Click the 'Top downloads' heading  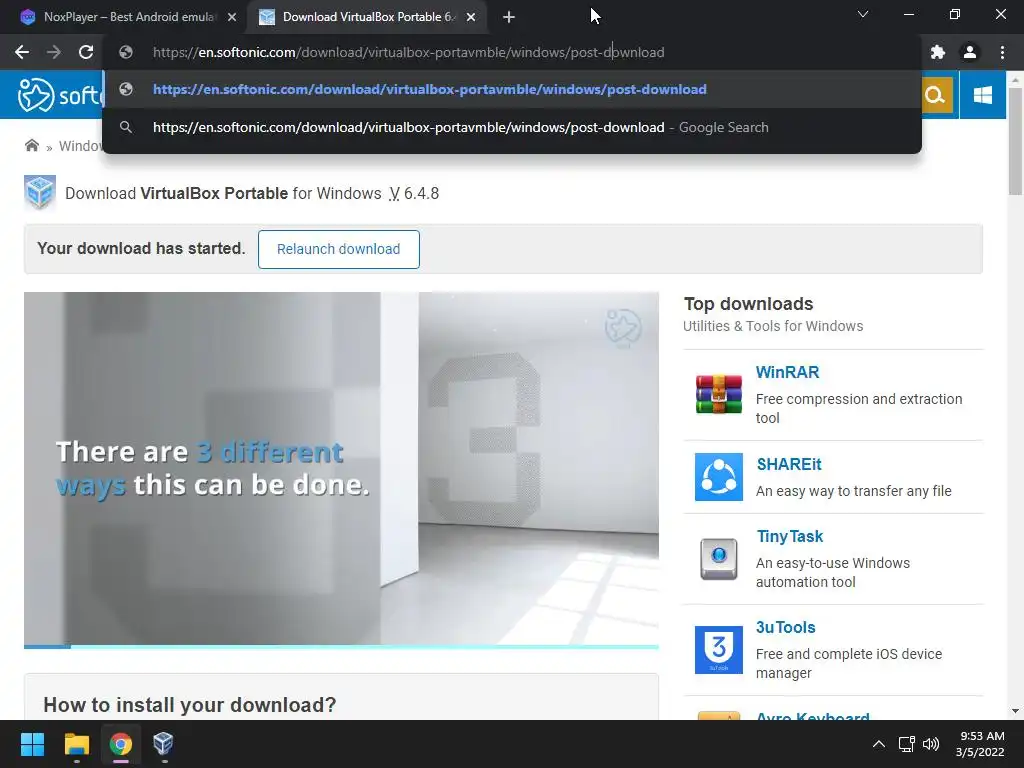(x=748, y=304)
